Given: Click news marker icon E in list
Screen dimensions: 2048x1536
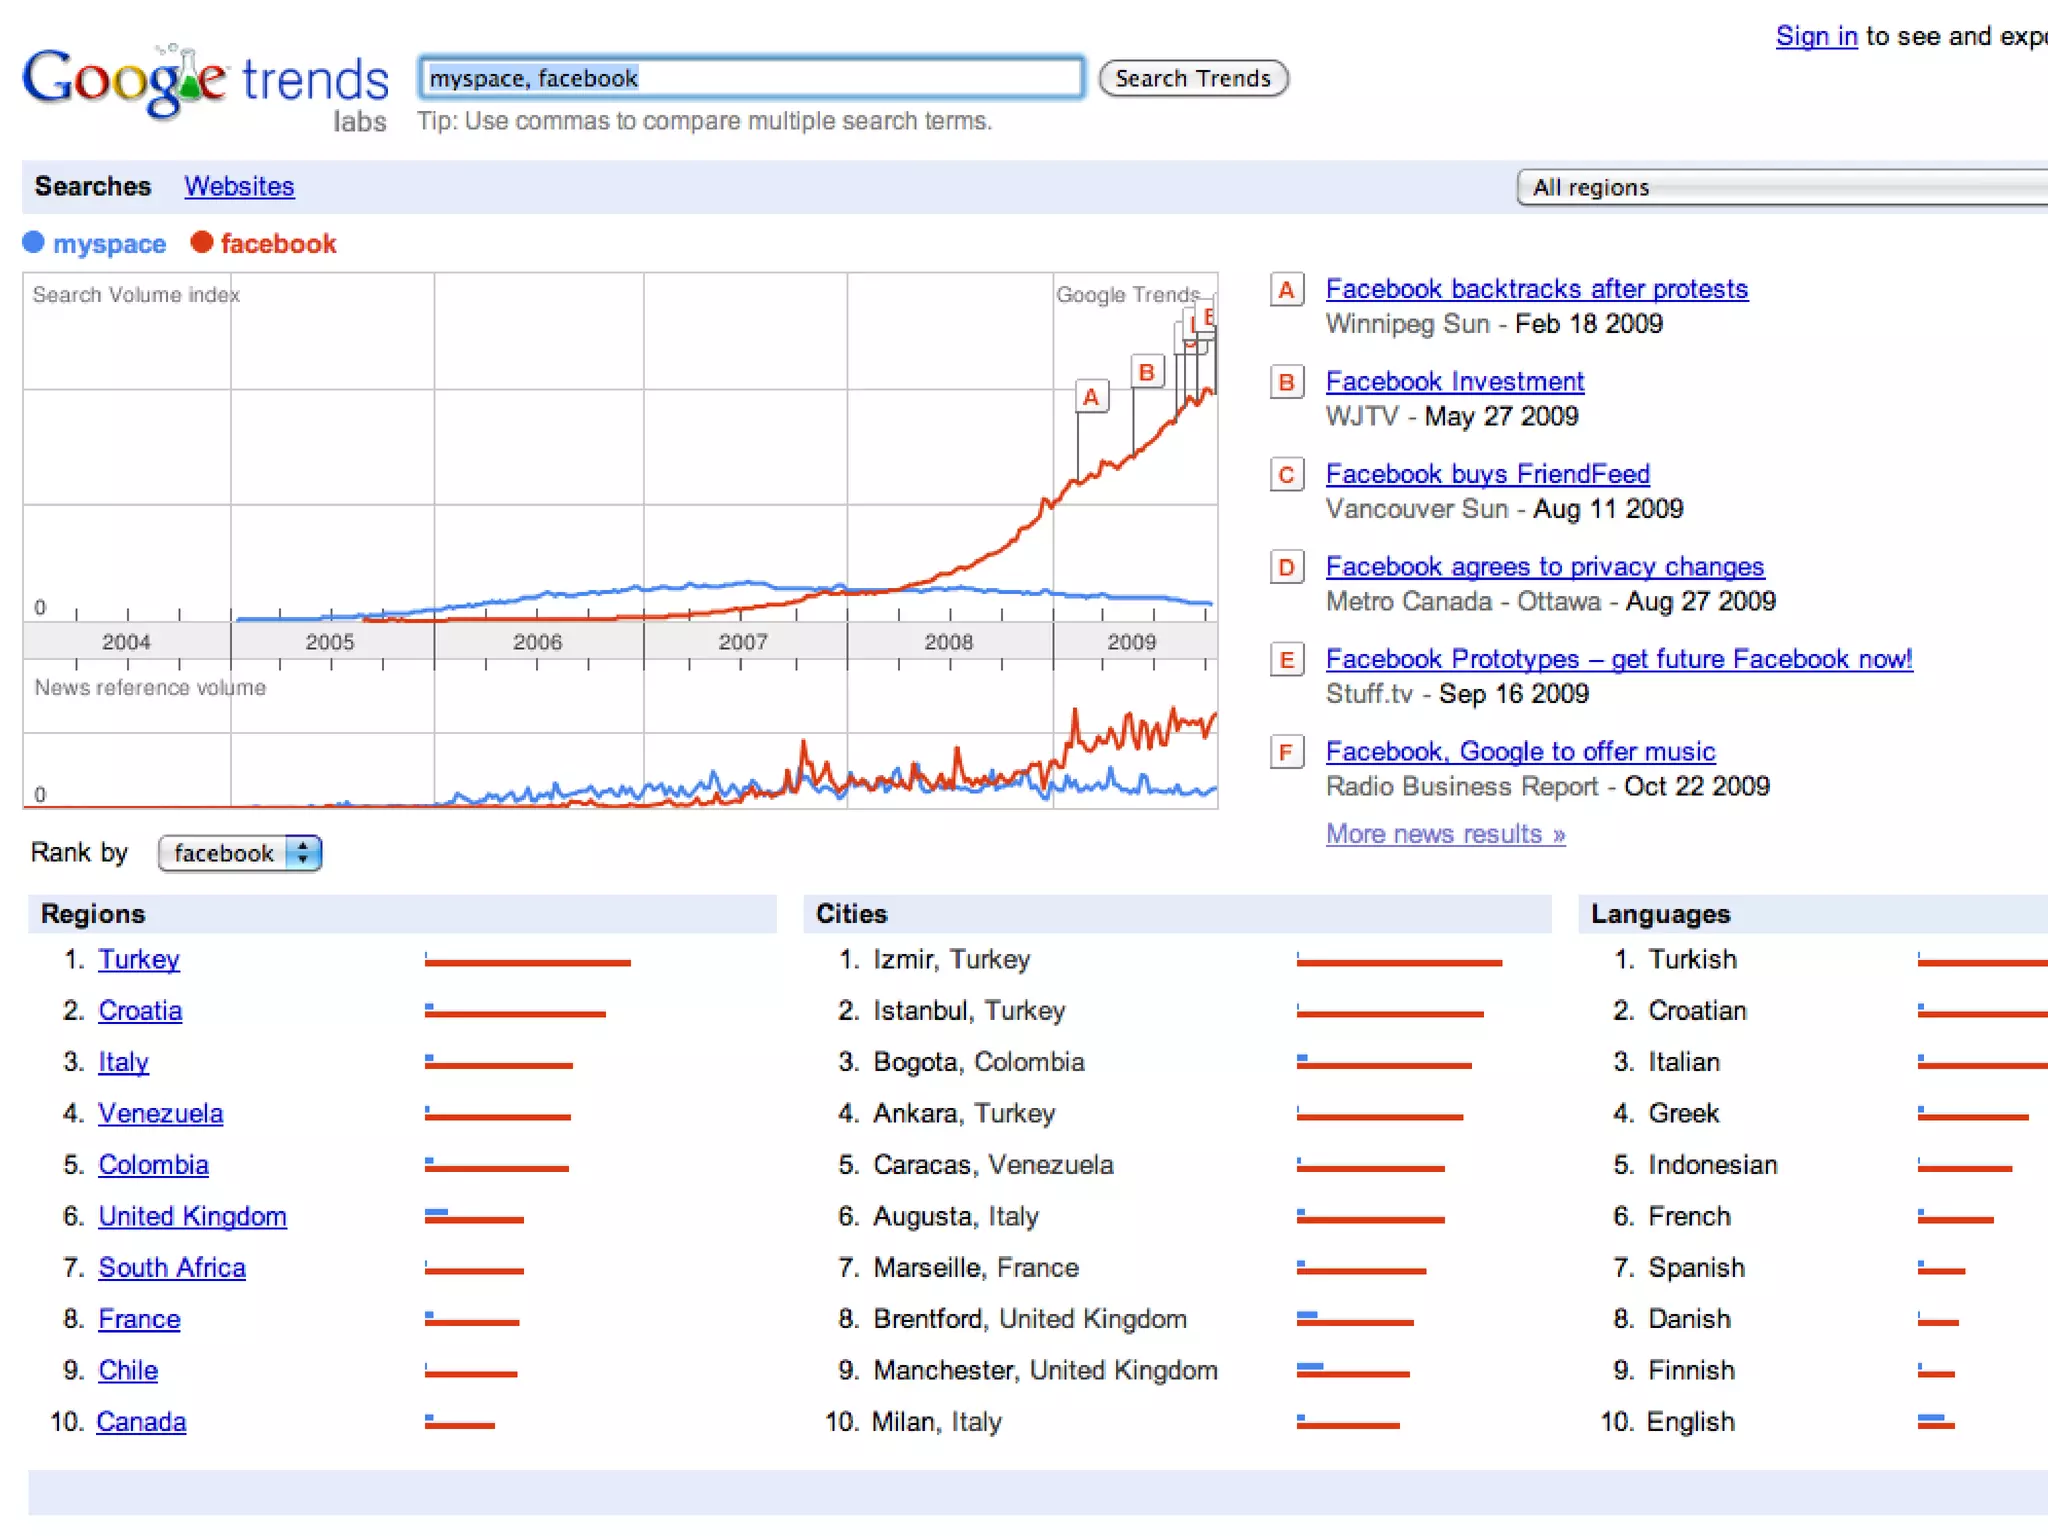Looking at the screenshot, I should coord(1286,660).
